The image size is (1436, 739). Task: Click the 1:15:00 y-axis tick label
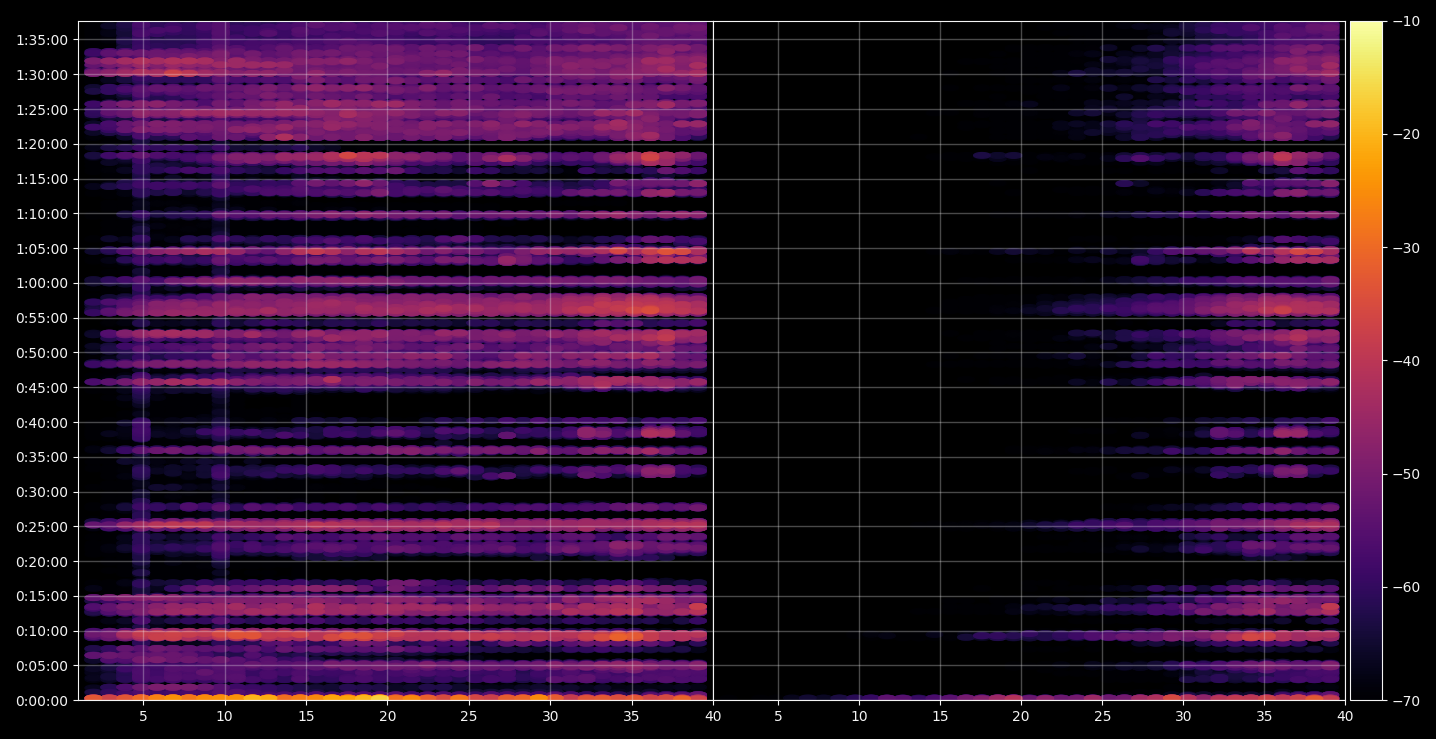pos(42,180)
